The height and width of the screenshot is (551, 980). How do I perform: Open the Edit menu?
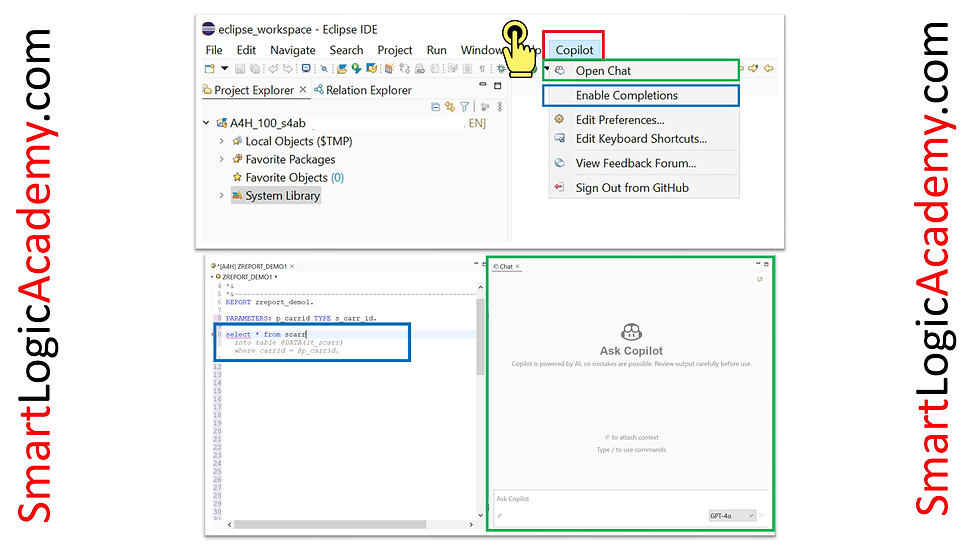pyautogui.click(x=246, y=50)
